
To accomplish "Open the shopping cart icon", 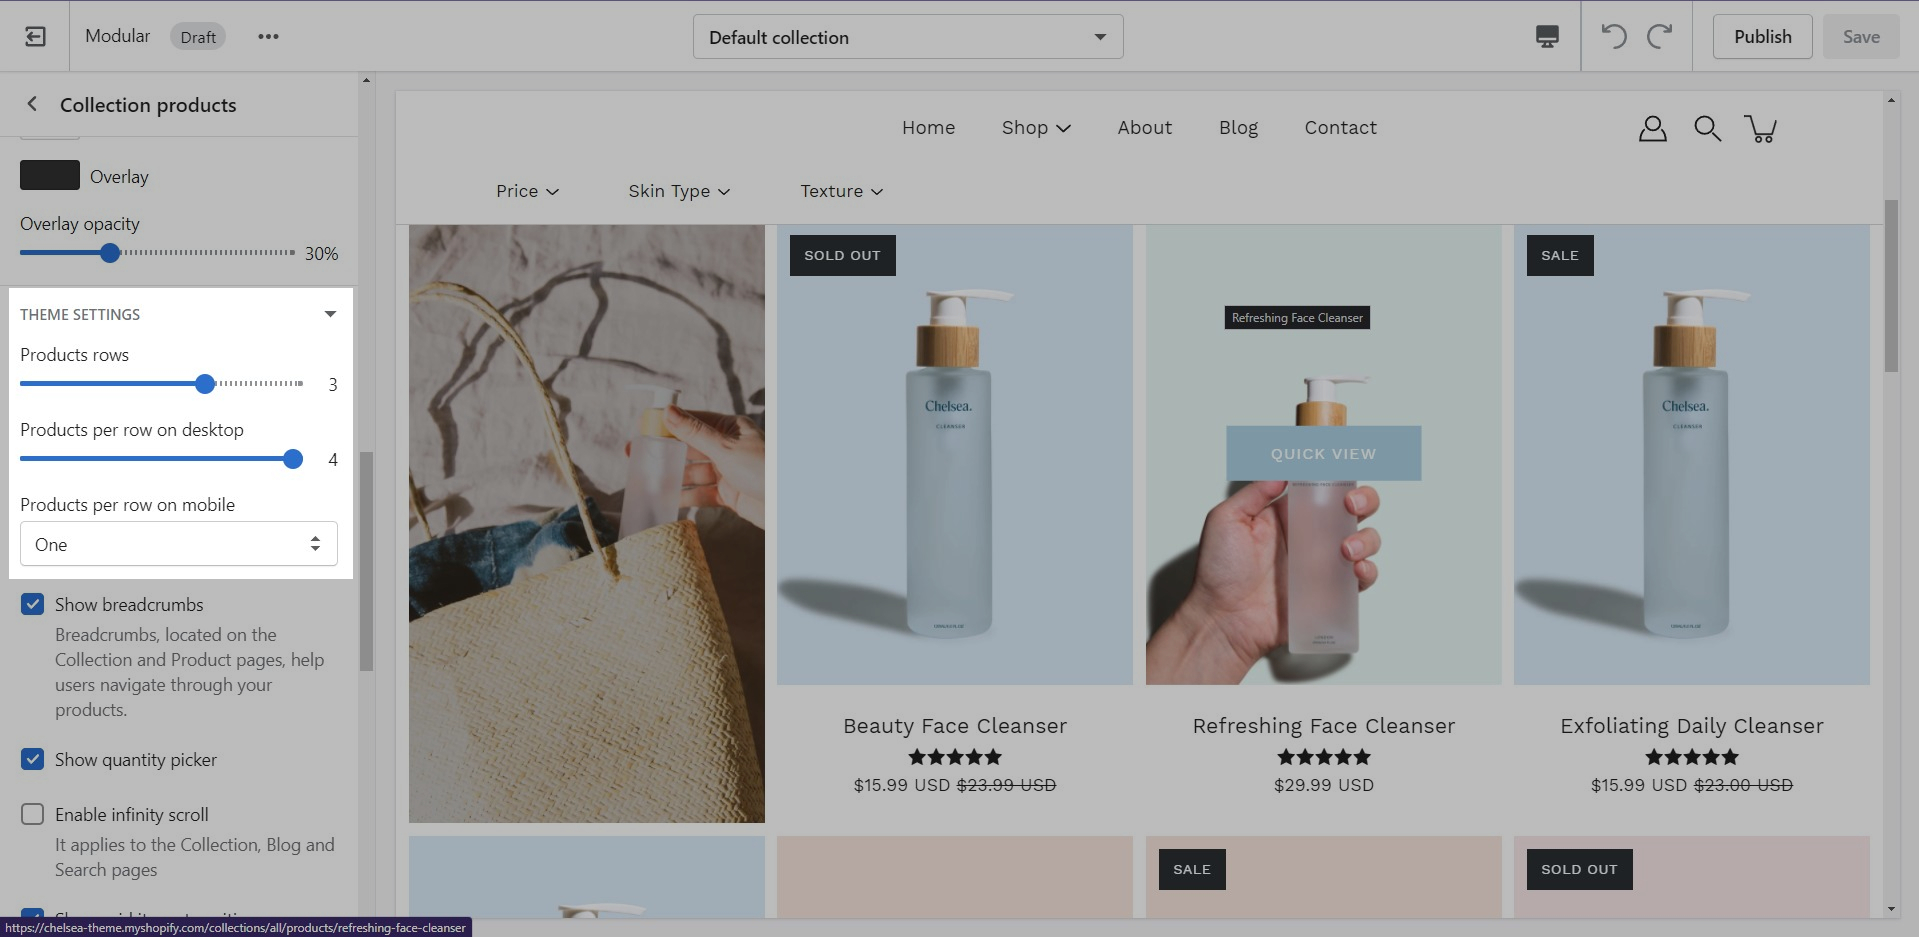I will pyautogui.click(x=1760, y=129).
